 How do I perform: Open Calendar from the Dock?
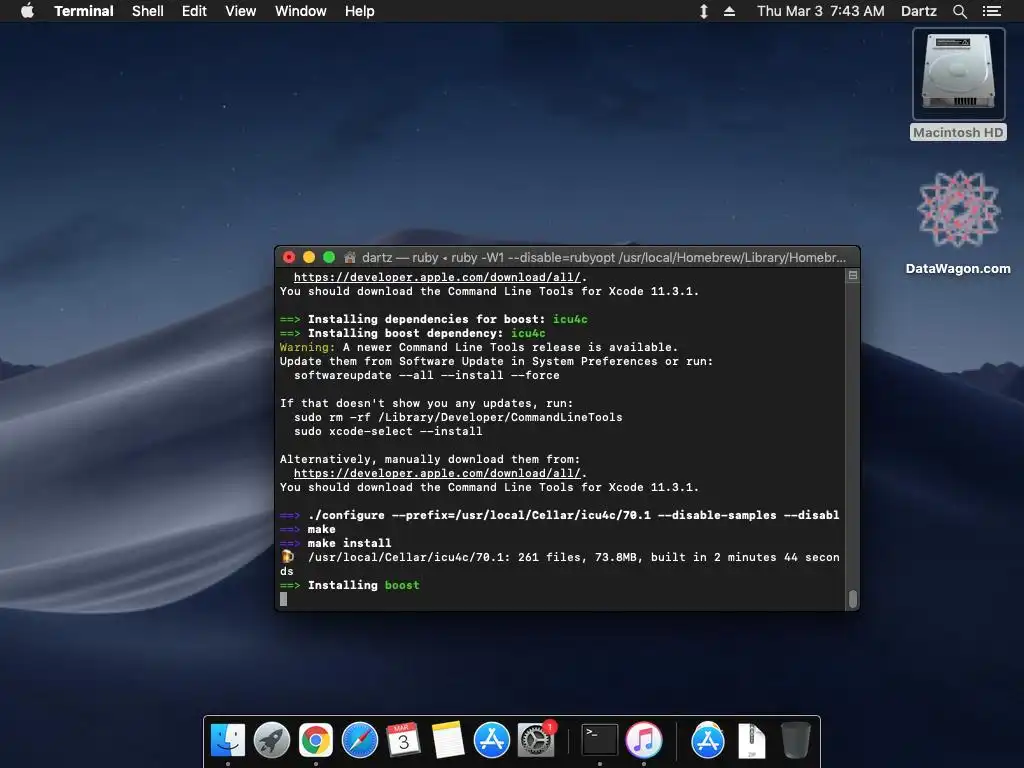[404, 741]
